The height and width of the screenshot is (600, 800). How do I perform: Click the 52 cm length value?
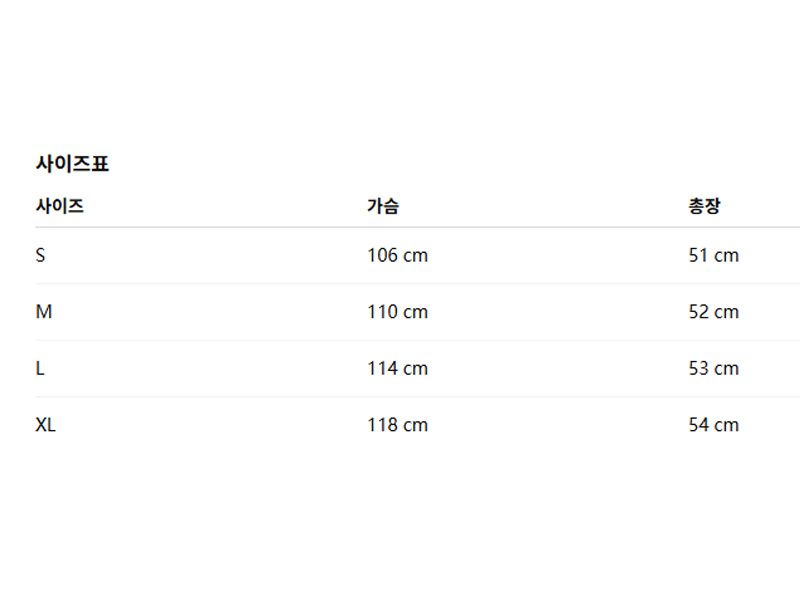[x=714, y=312]
